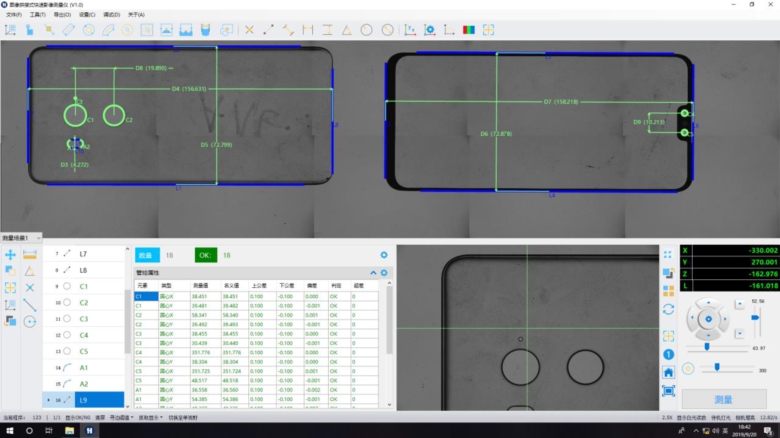This screenshot has width=780, height=438.
Task: Click the gear icon in the property table header
Action: [384, 273]
